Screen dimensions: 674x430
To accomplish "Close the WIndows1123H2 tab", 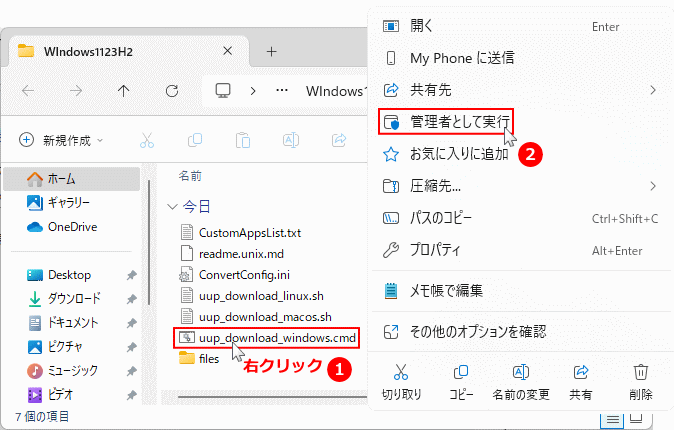I will pos(227,51).
